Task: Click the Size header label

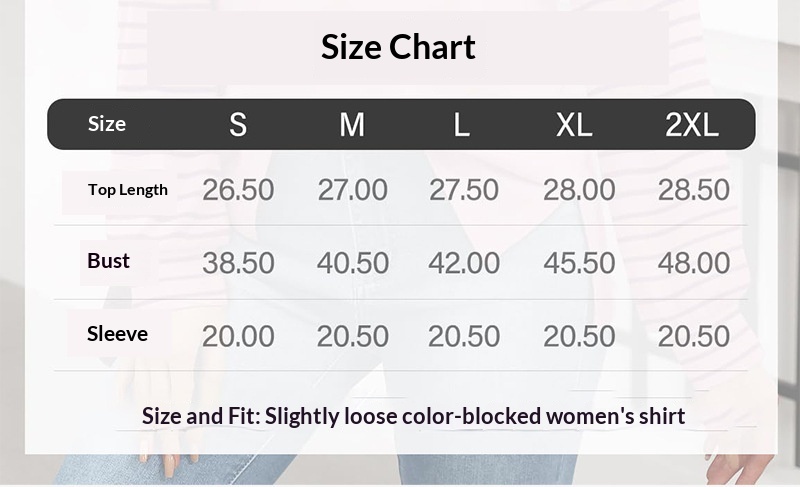Action: [x=107, y=124]
